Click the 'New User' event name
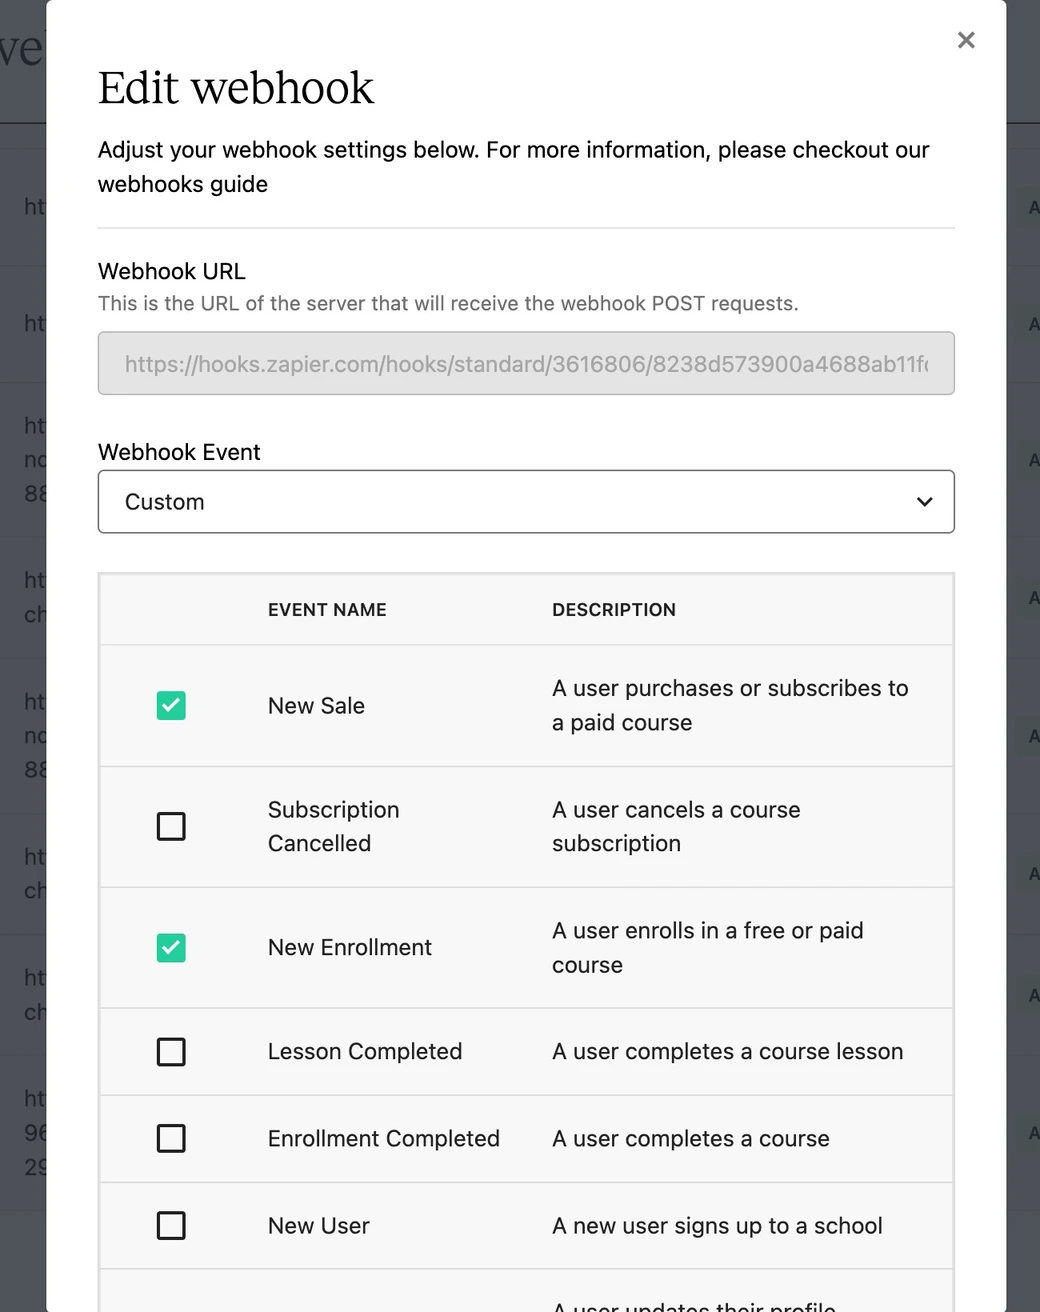This screenshot has width=1040, height=1312. [319, 1226]
